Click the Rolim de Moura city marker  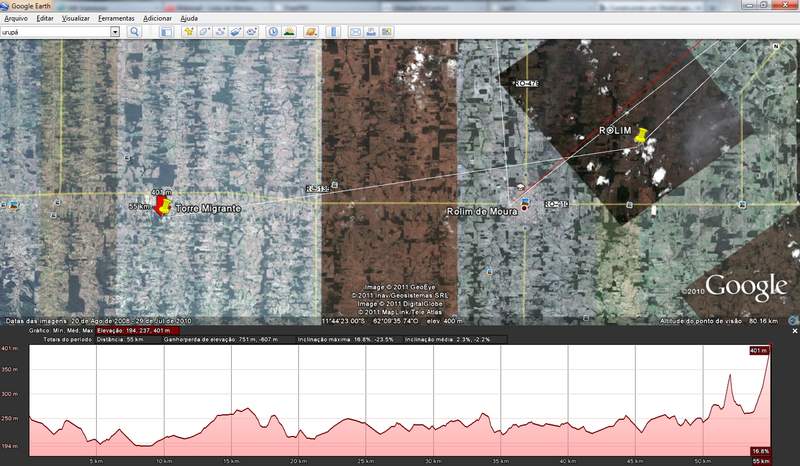(x=524, y=208)
